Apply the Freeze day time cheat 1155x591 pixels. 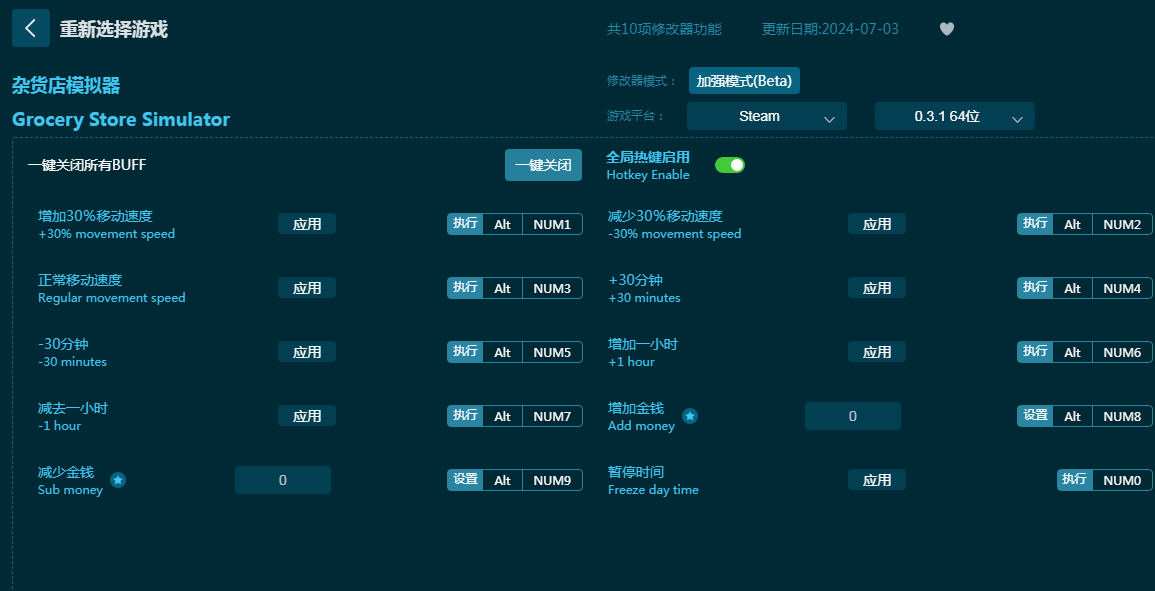pos(877,480)
